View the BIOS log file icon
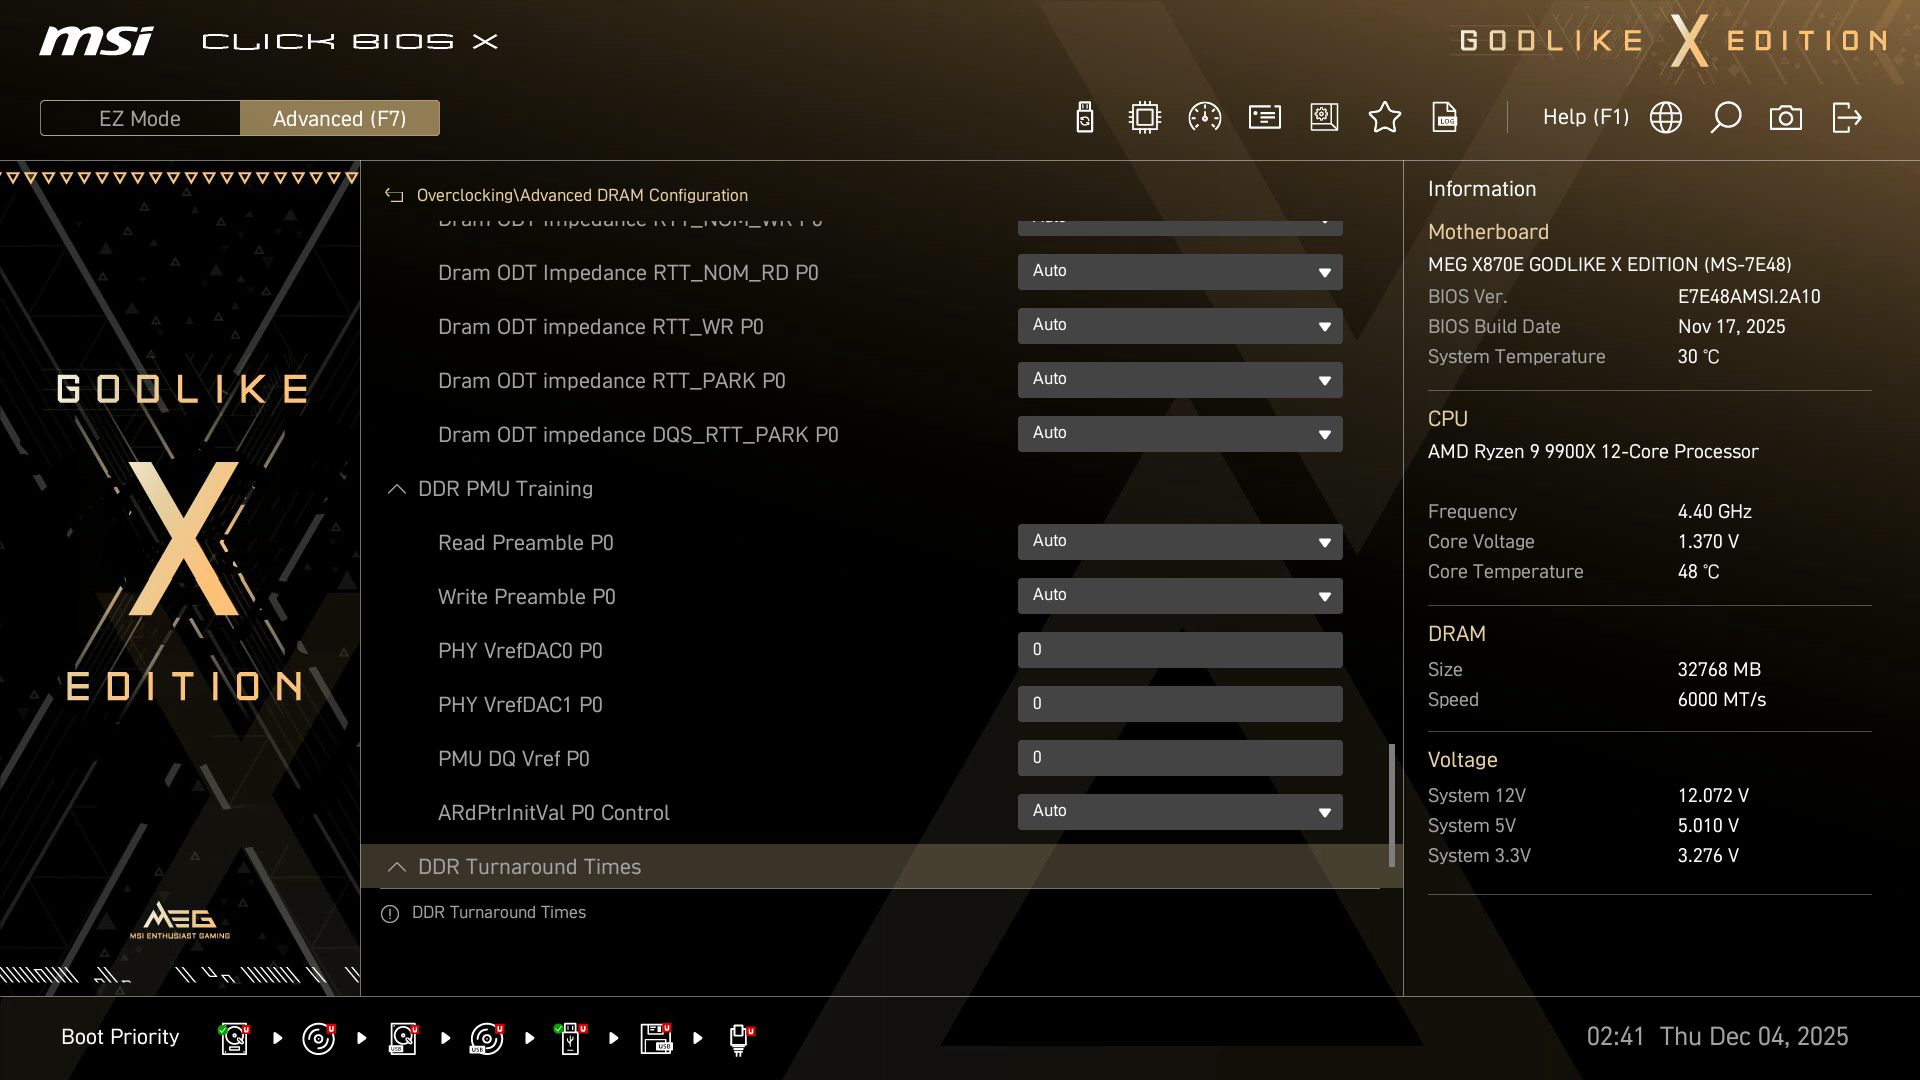This screenshot has width=1920, height=1080. [x=1444, y=117]
